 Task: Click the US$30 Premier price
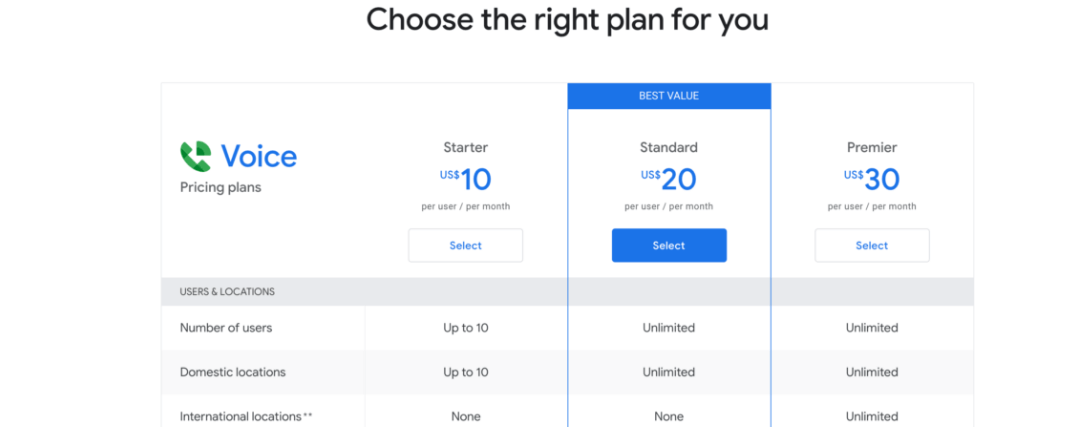coord(872,180)
